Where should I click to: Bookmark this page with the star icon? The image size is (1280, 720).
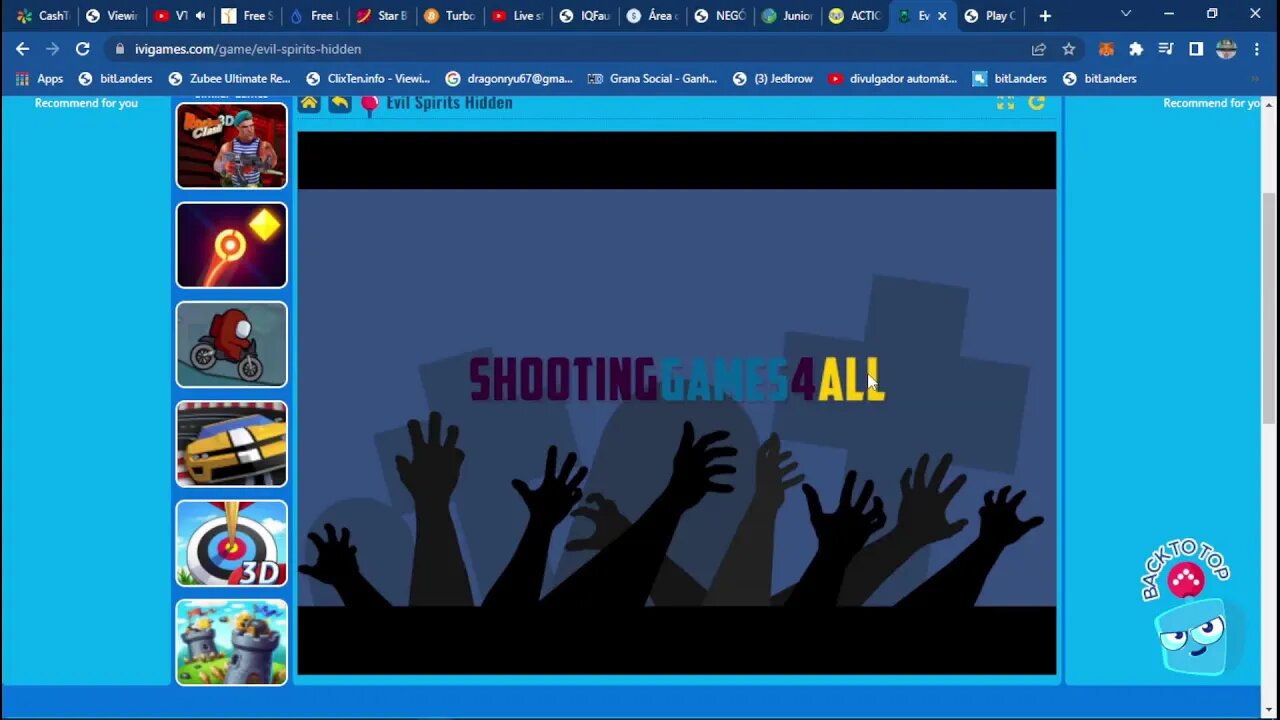tap(1069, 49)
